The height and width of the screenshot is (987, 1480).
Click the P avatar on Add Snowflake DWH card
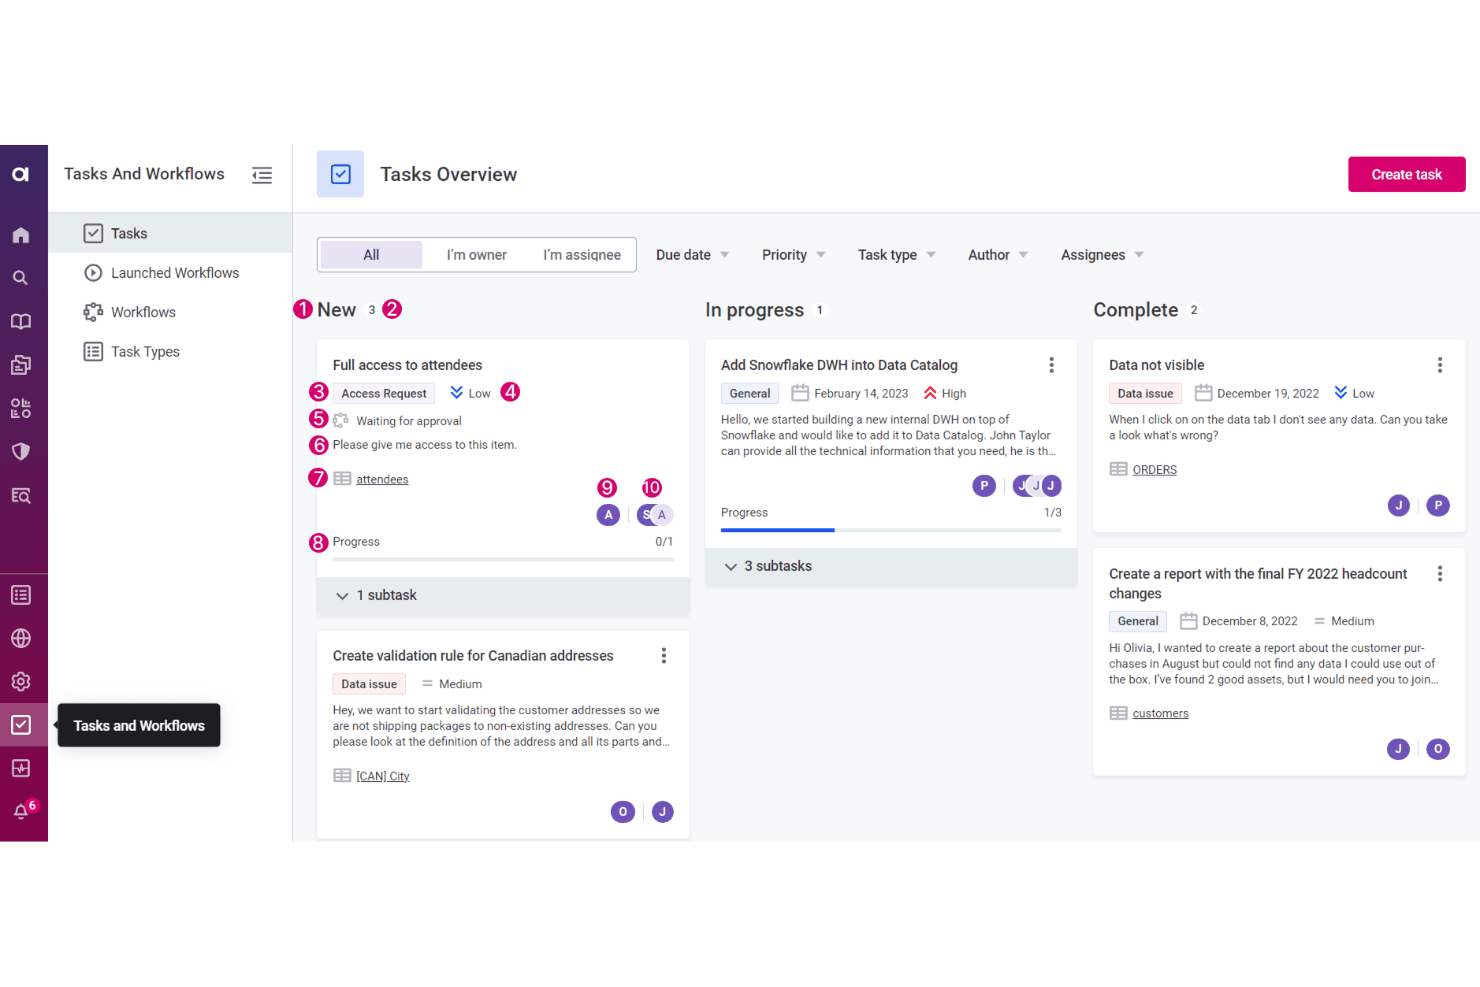tap(984, 486)
